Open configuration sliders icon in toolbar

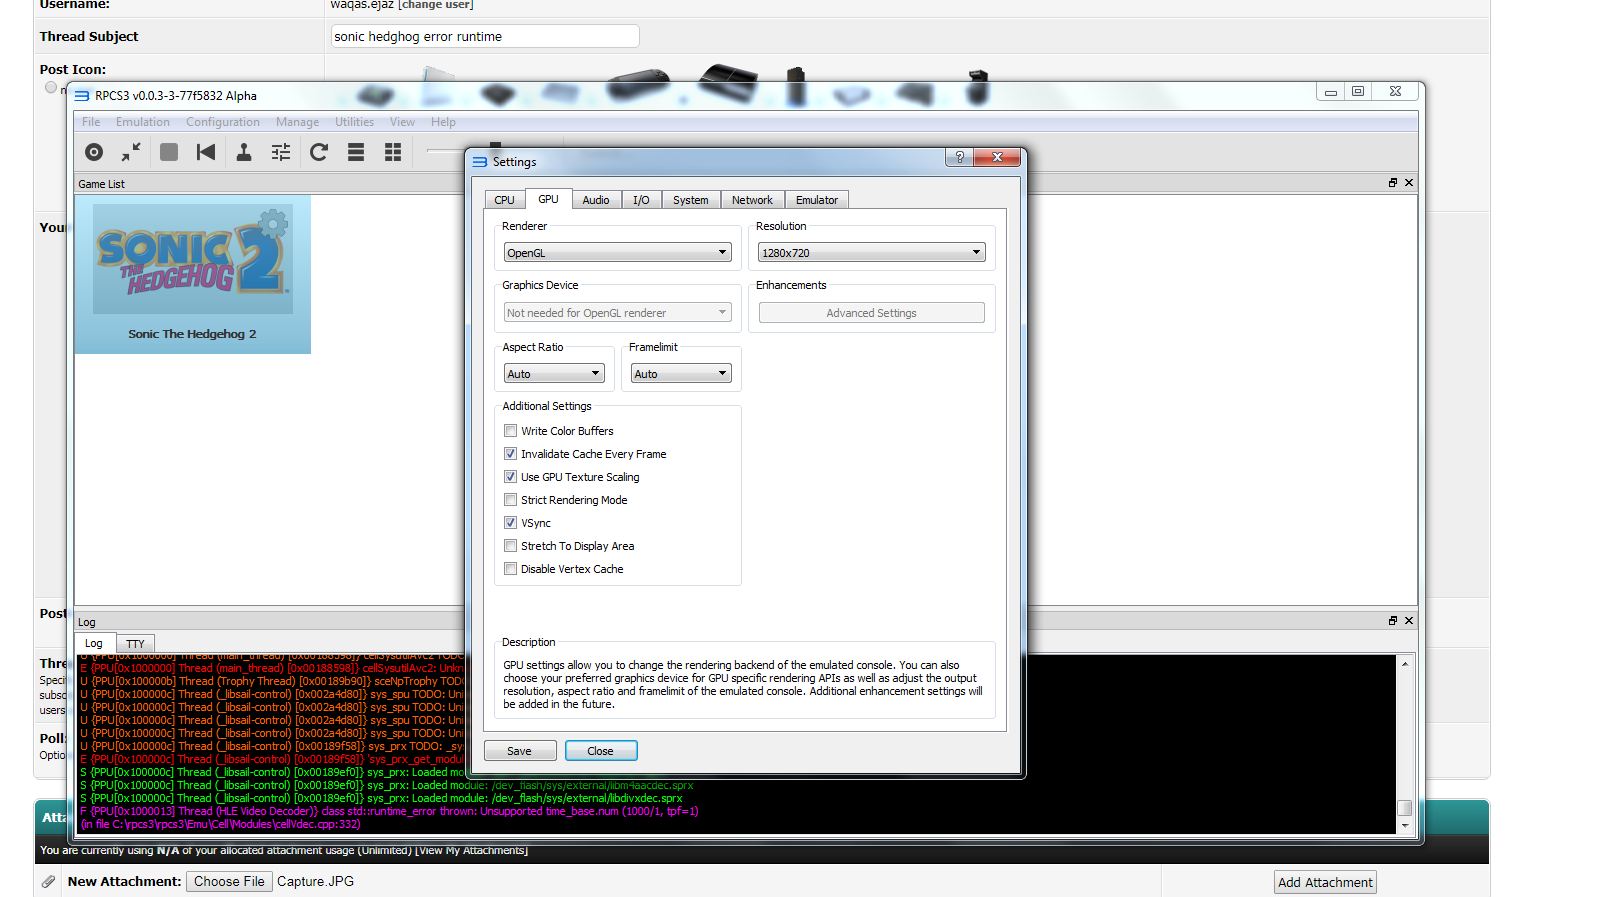[x=281, y=152]
